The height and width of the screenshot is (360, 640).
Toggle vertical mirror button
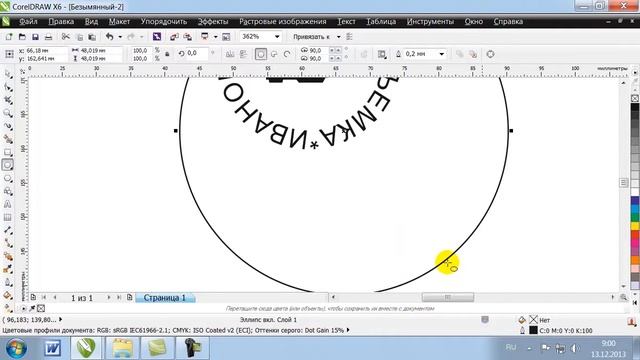point(243,54)
